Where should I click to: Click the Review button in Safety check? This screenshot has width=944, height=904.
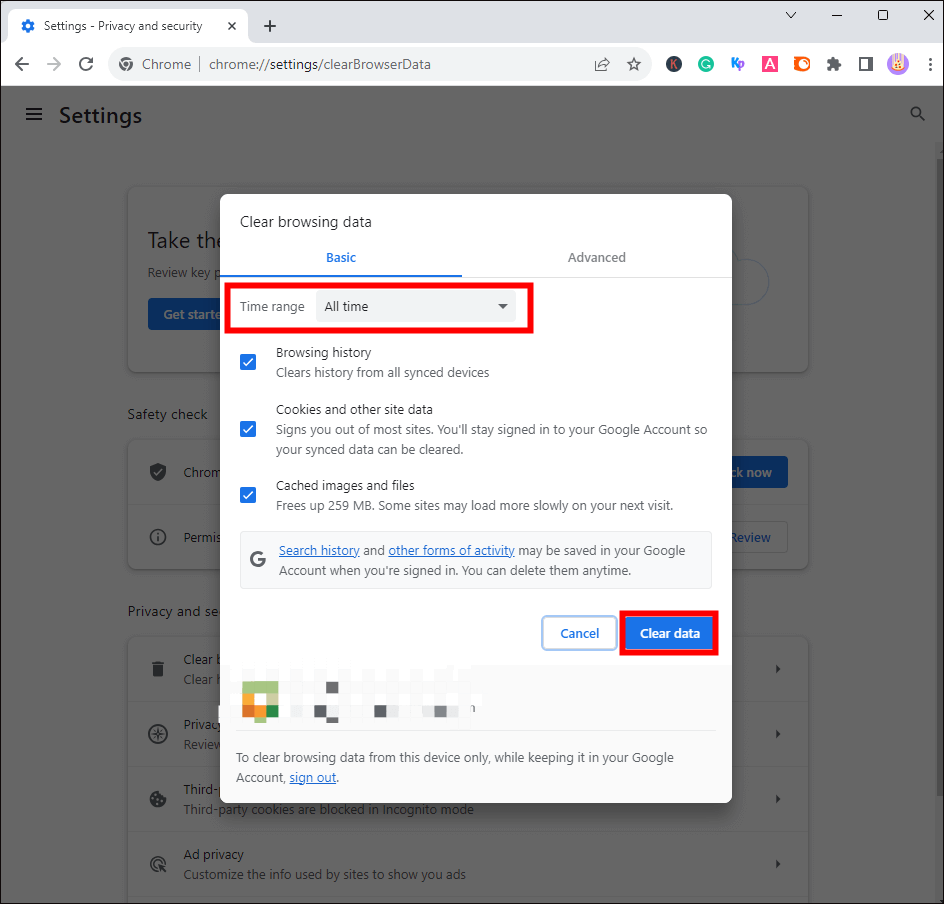click(759, 537)
